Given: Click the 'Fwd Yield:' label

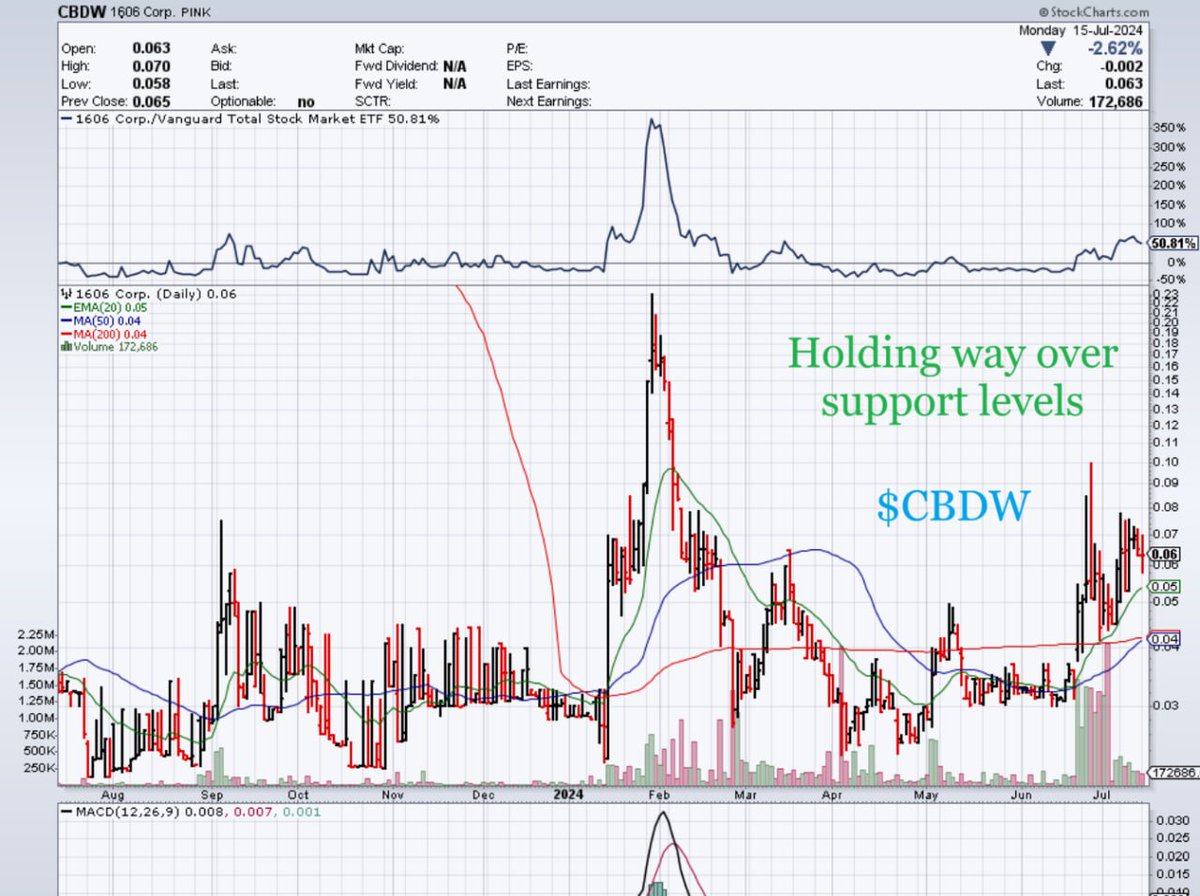Looking at the screenshot, I should pyautogui.click(x=386, y=83).
